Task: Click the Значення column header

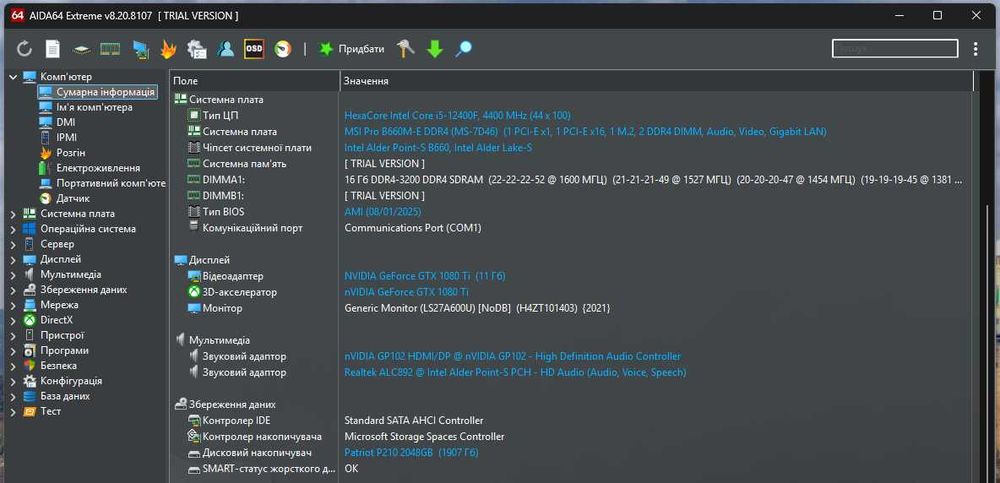Action: pyautogui.click(x=366, y=81)
